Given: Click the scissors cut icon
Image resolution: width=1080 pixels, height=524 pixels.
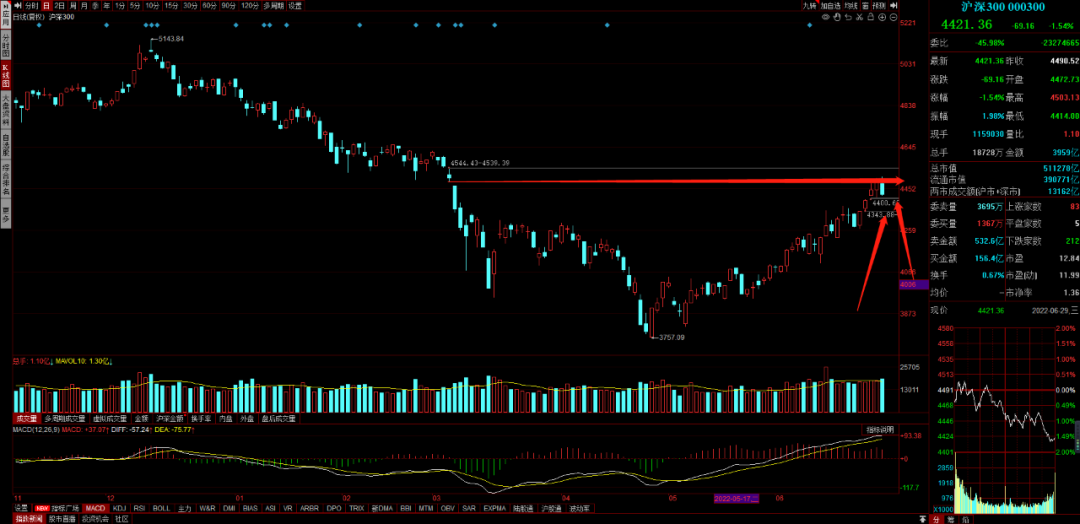Looking at the screenshot, I should [x=859, y=17].
